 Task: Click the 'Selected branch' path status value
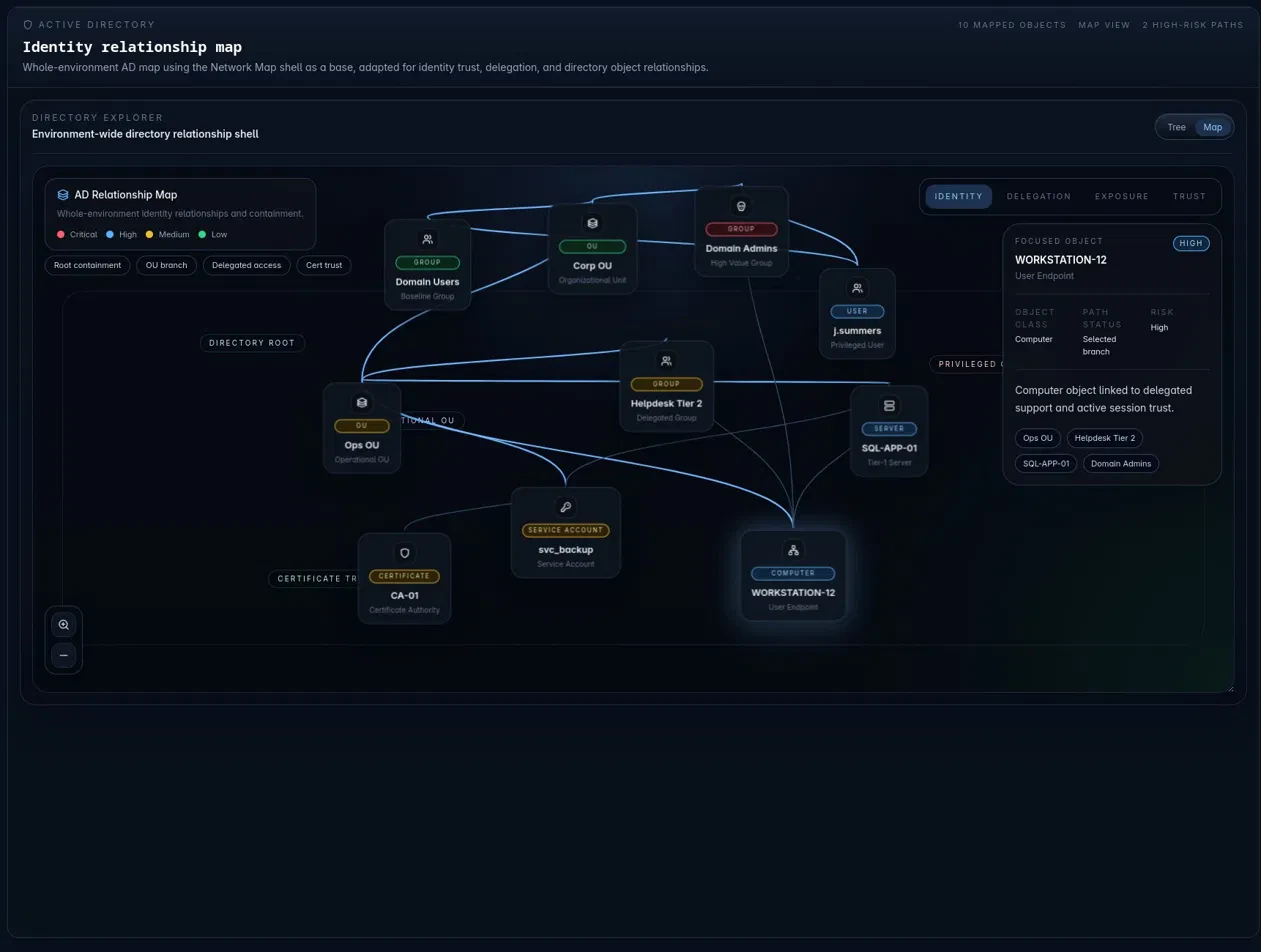[x=1099, y=345]
